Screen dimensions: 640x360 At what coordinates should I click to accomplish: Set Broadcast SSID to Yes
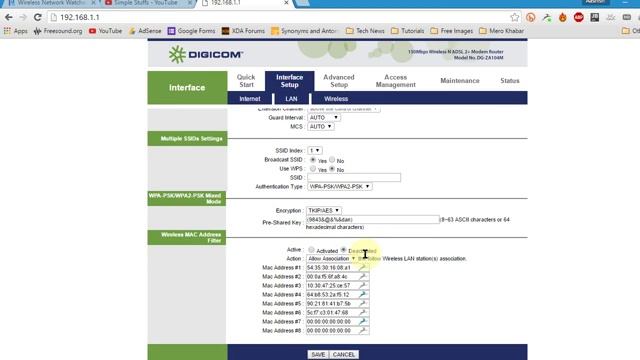click(x=313, y=160)
